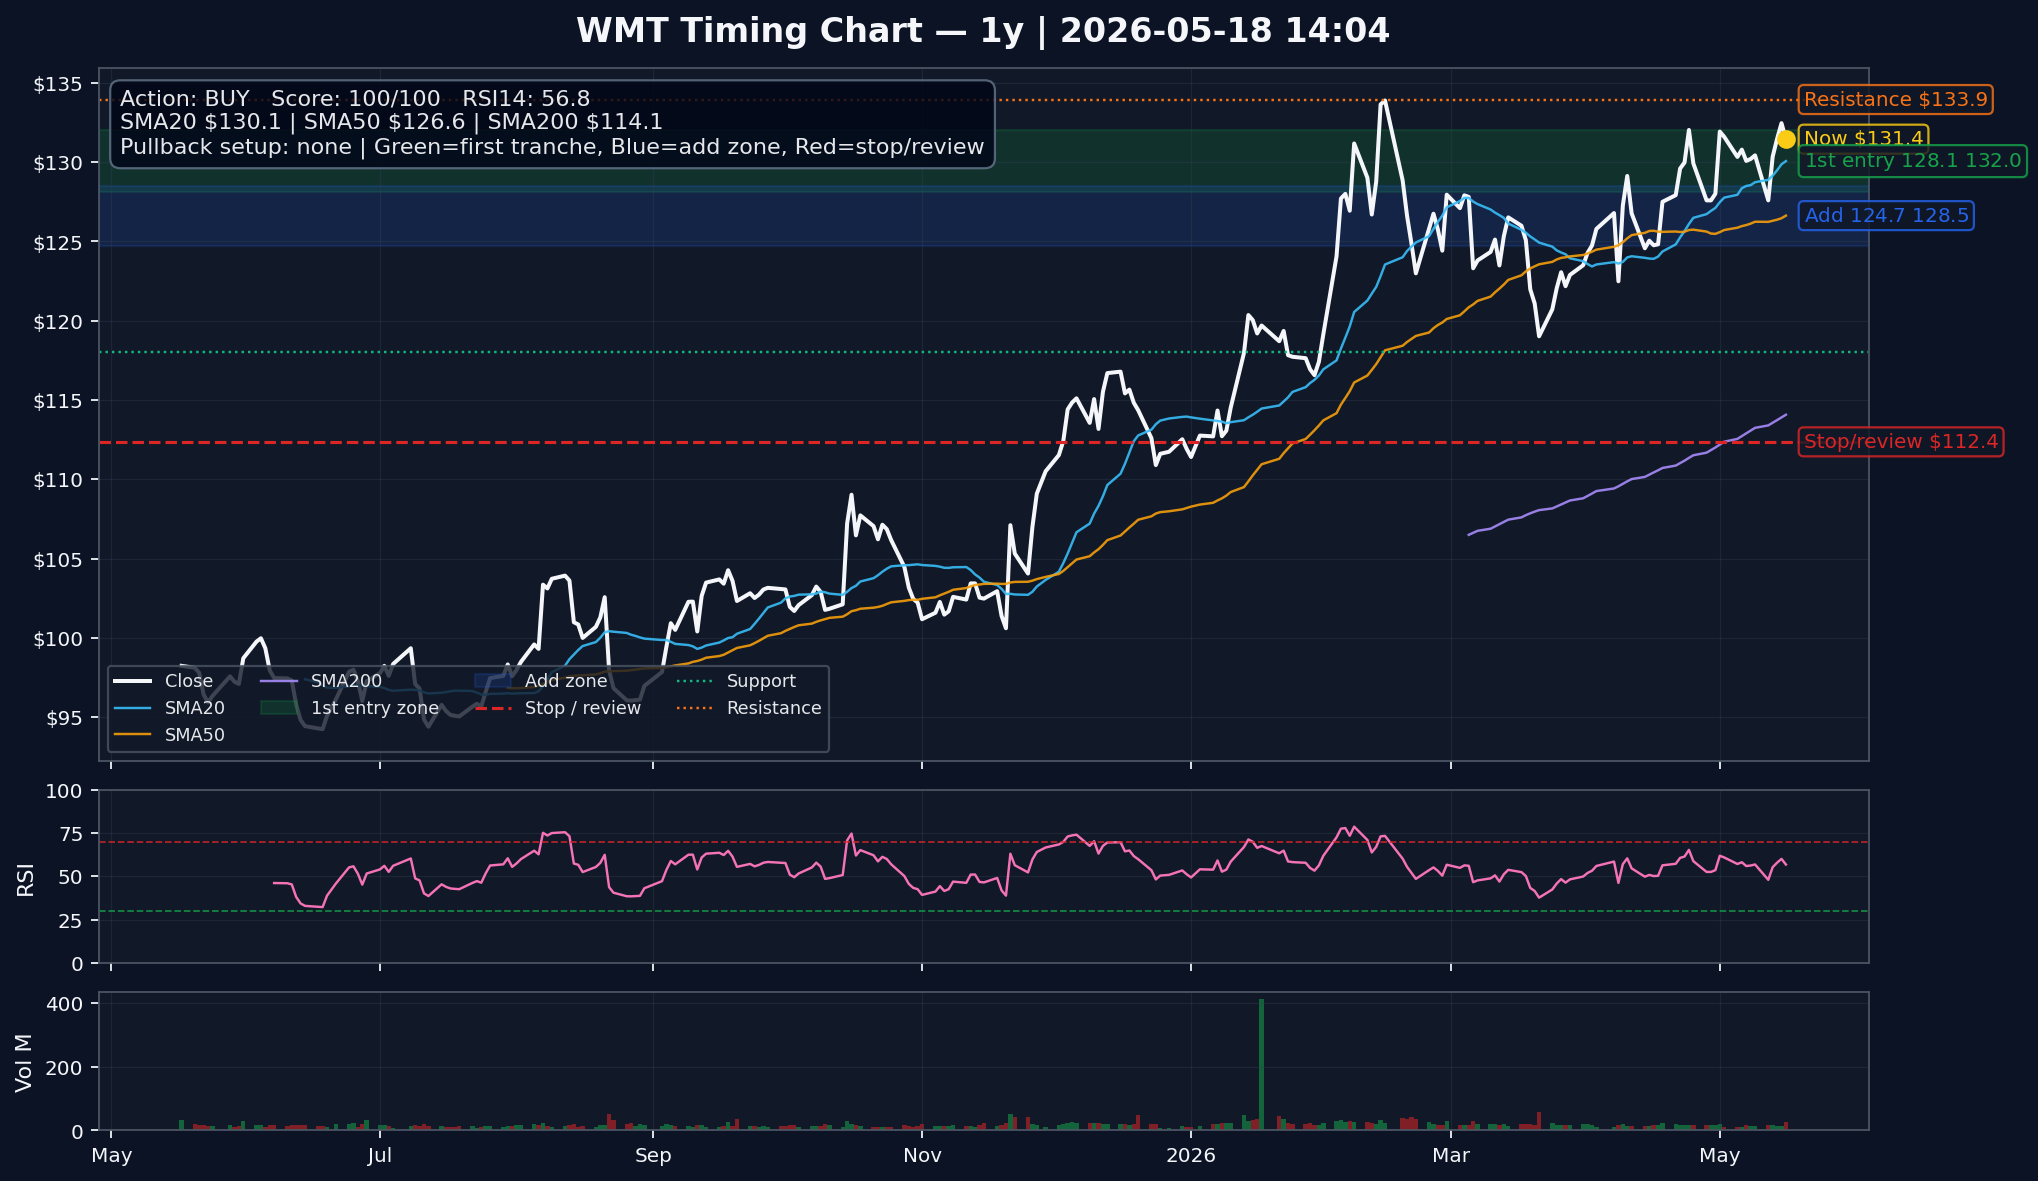Click the $110 price axis label

pos(58,480)
